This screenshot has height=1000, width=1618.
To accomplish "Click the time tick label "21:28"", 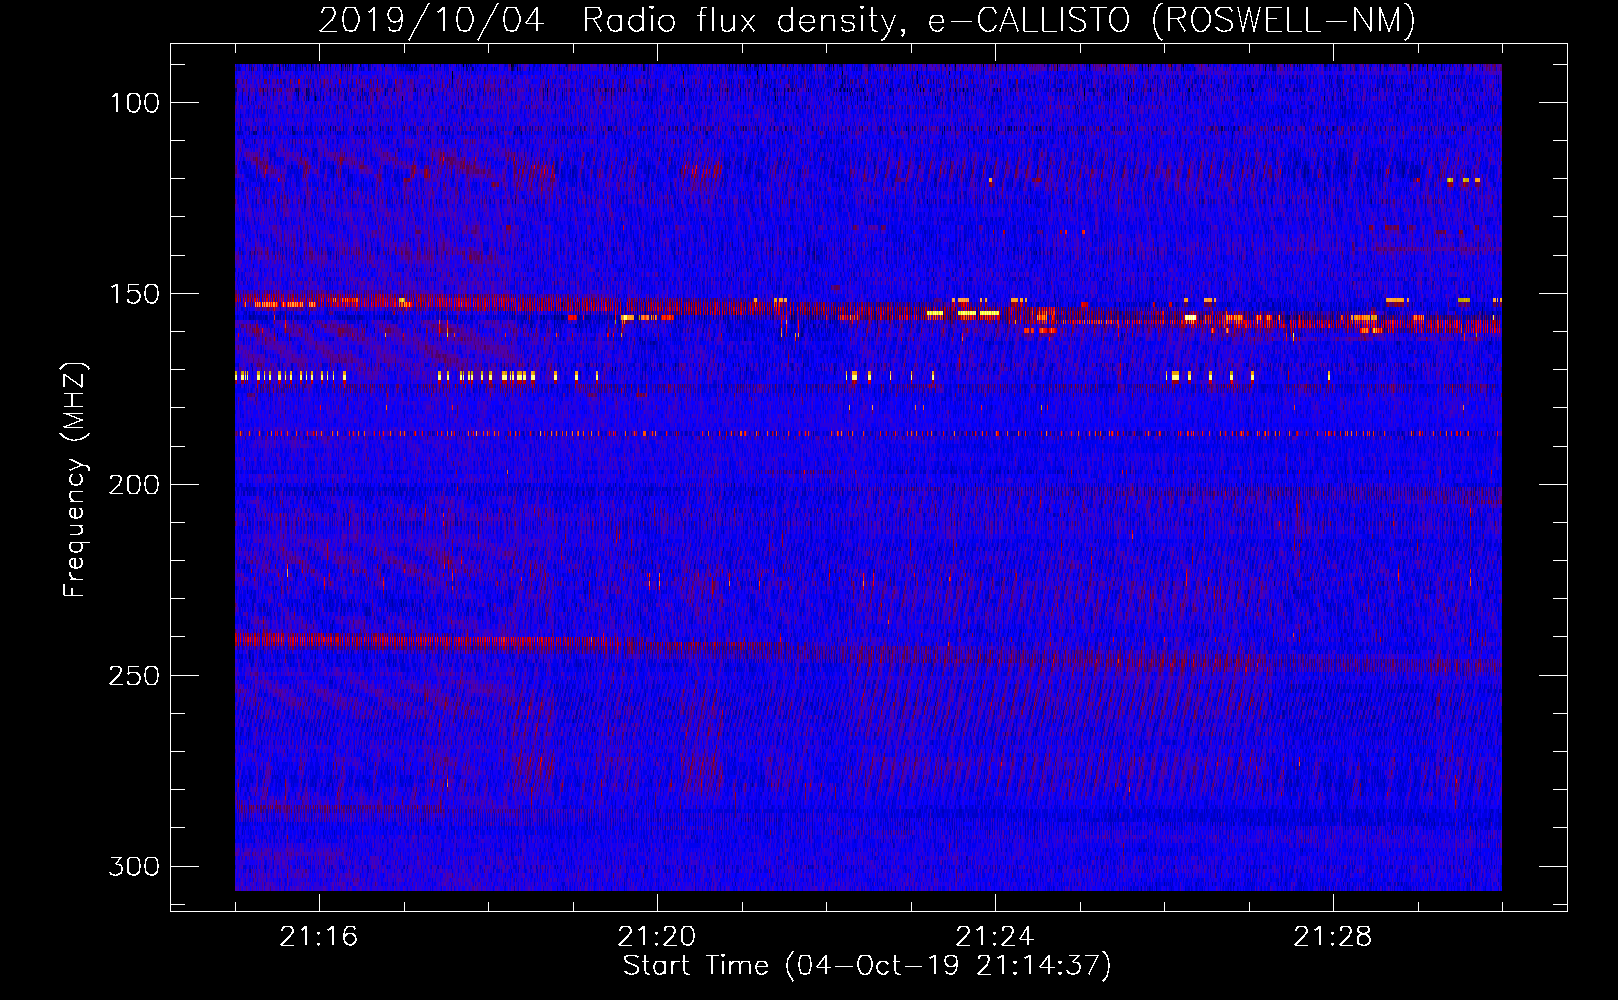I will (x=1333, y=937).
